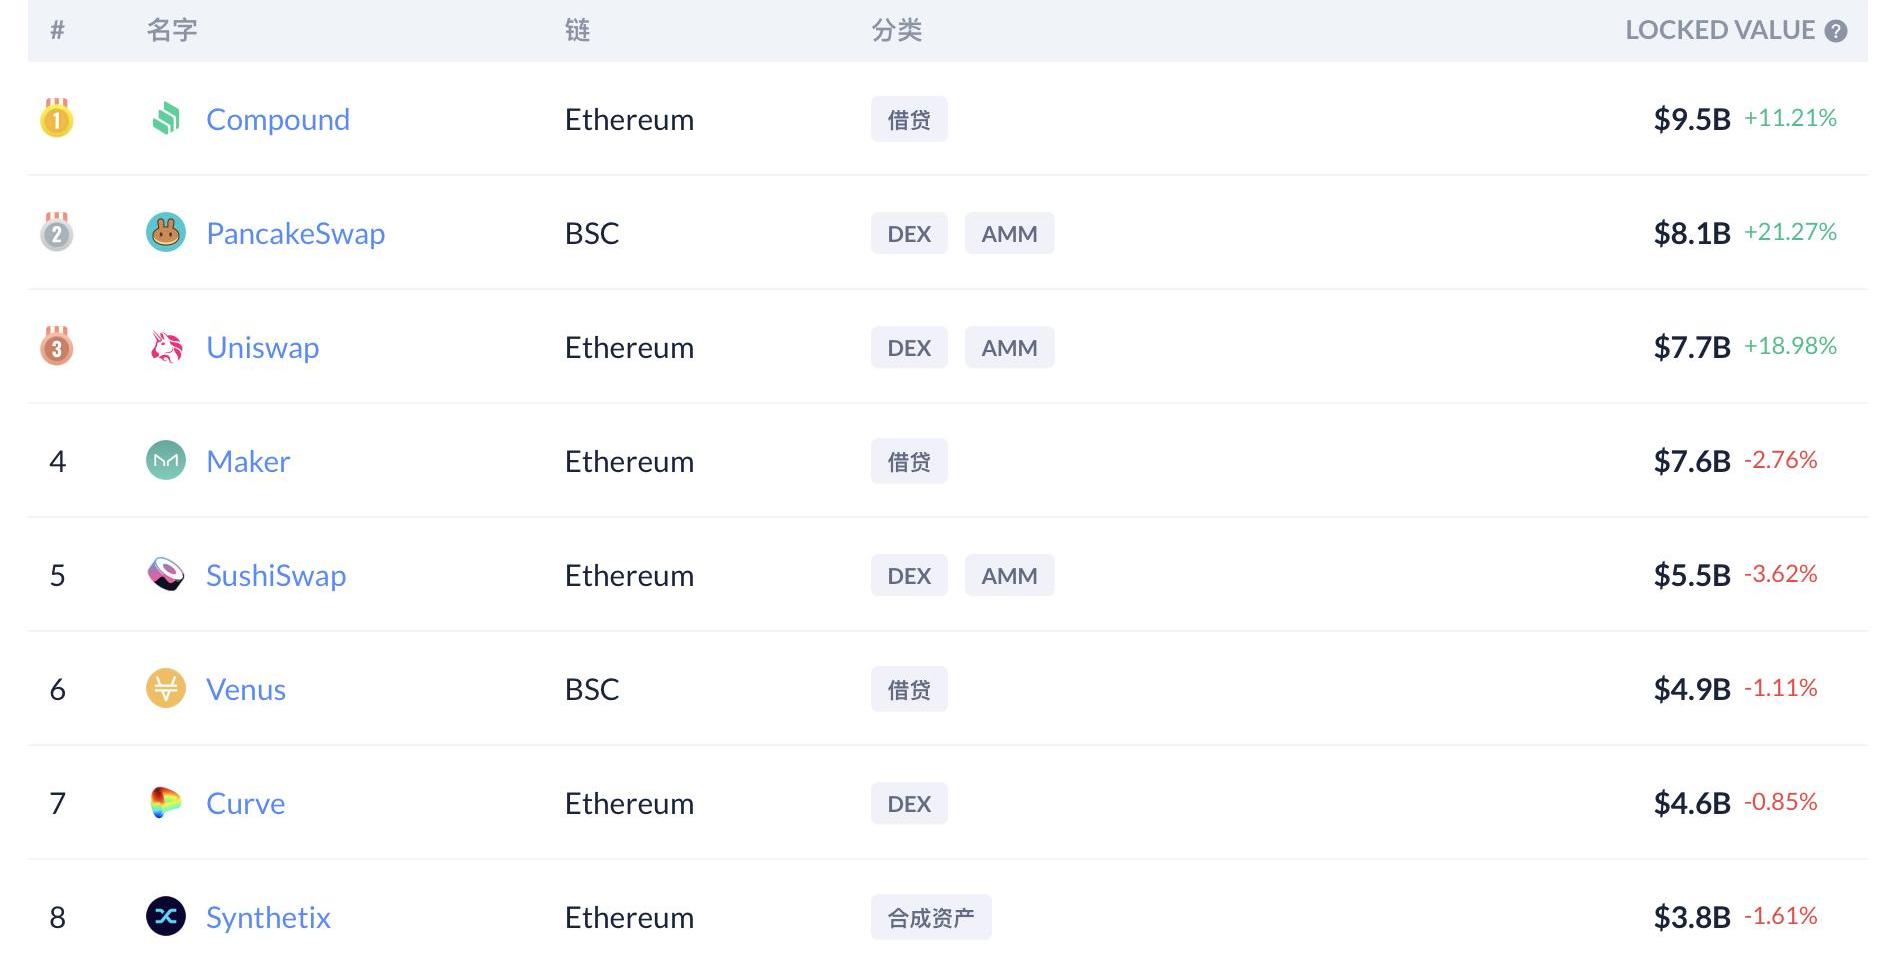Click the Venus logo icon
Image resolution: width=1894 pixels, height=956 pixels.
[x=166, y=689]
